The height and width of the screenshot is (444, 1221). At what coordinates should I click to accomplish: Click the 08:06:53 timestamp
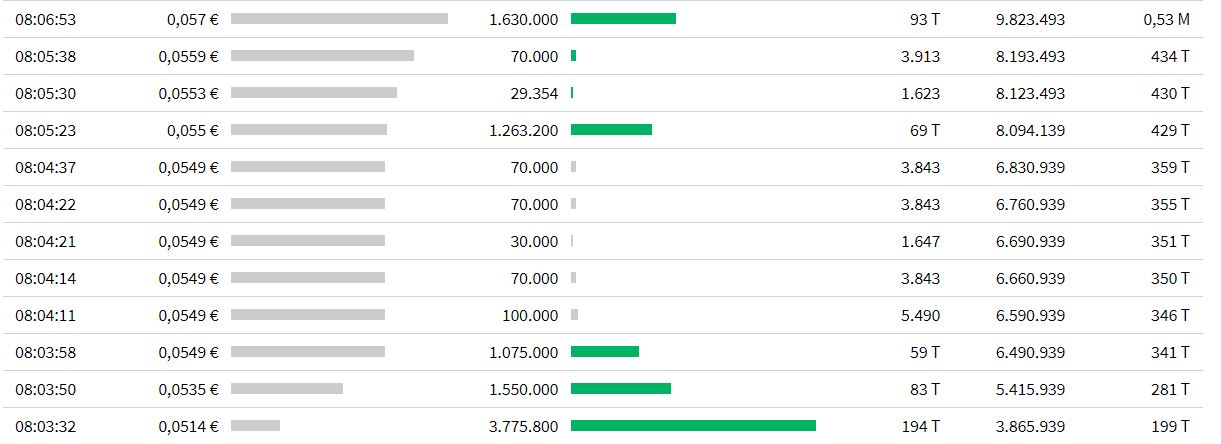(x=45, y=20)
